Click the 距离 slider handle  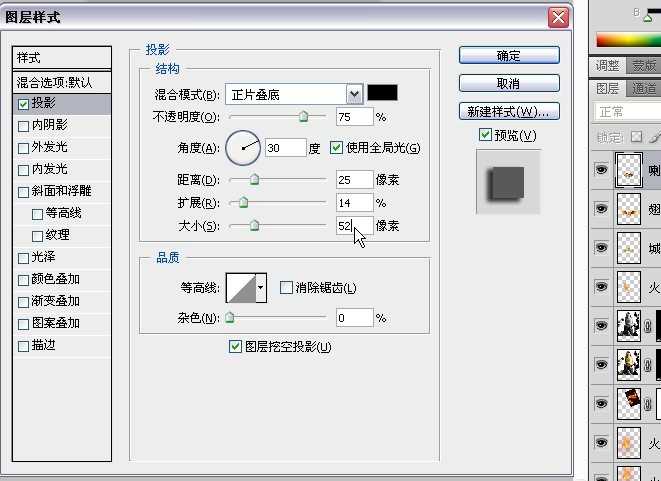pyautogui.click(x=254, y=180)
